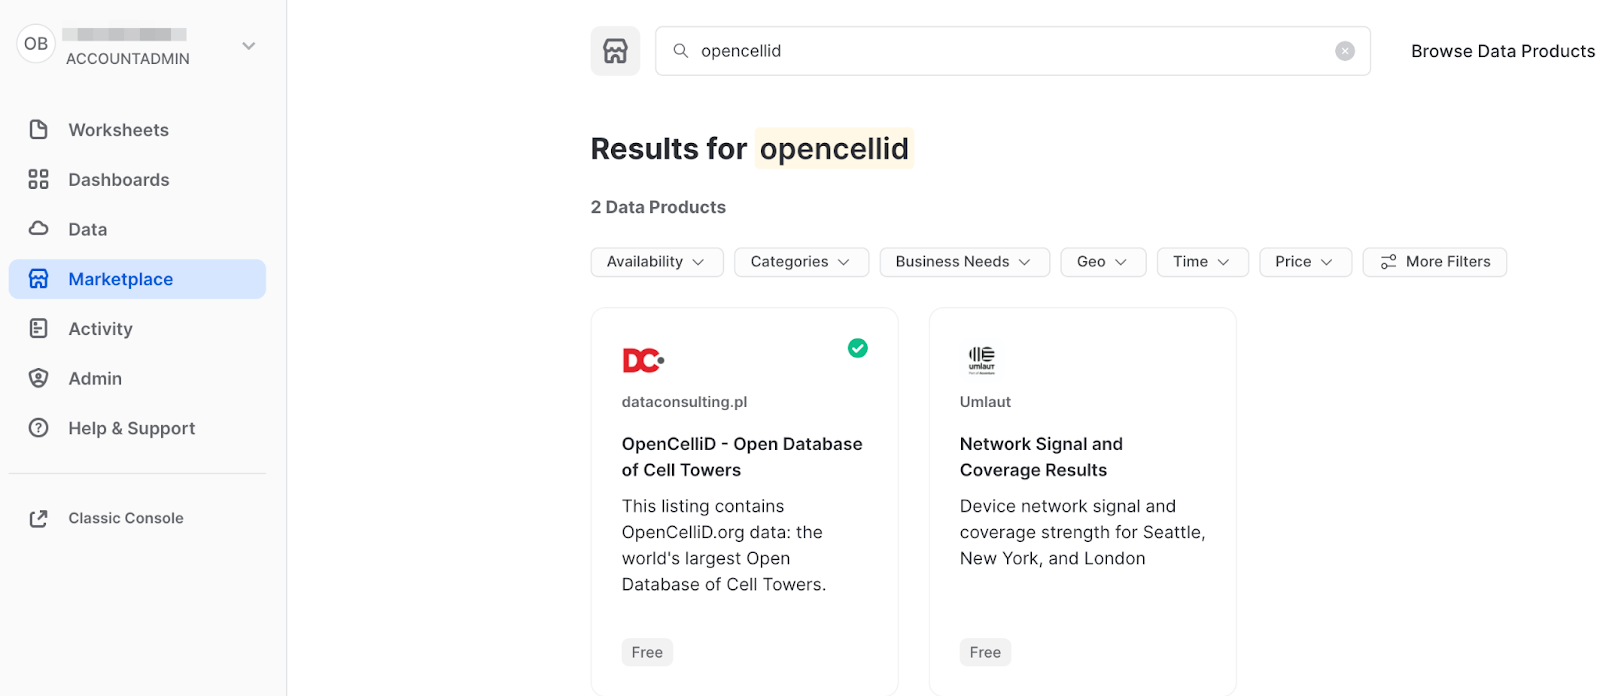Open the Availability filter dropdown
The image size is (1600, 696).
656,262
